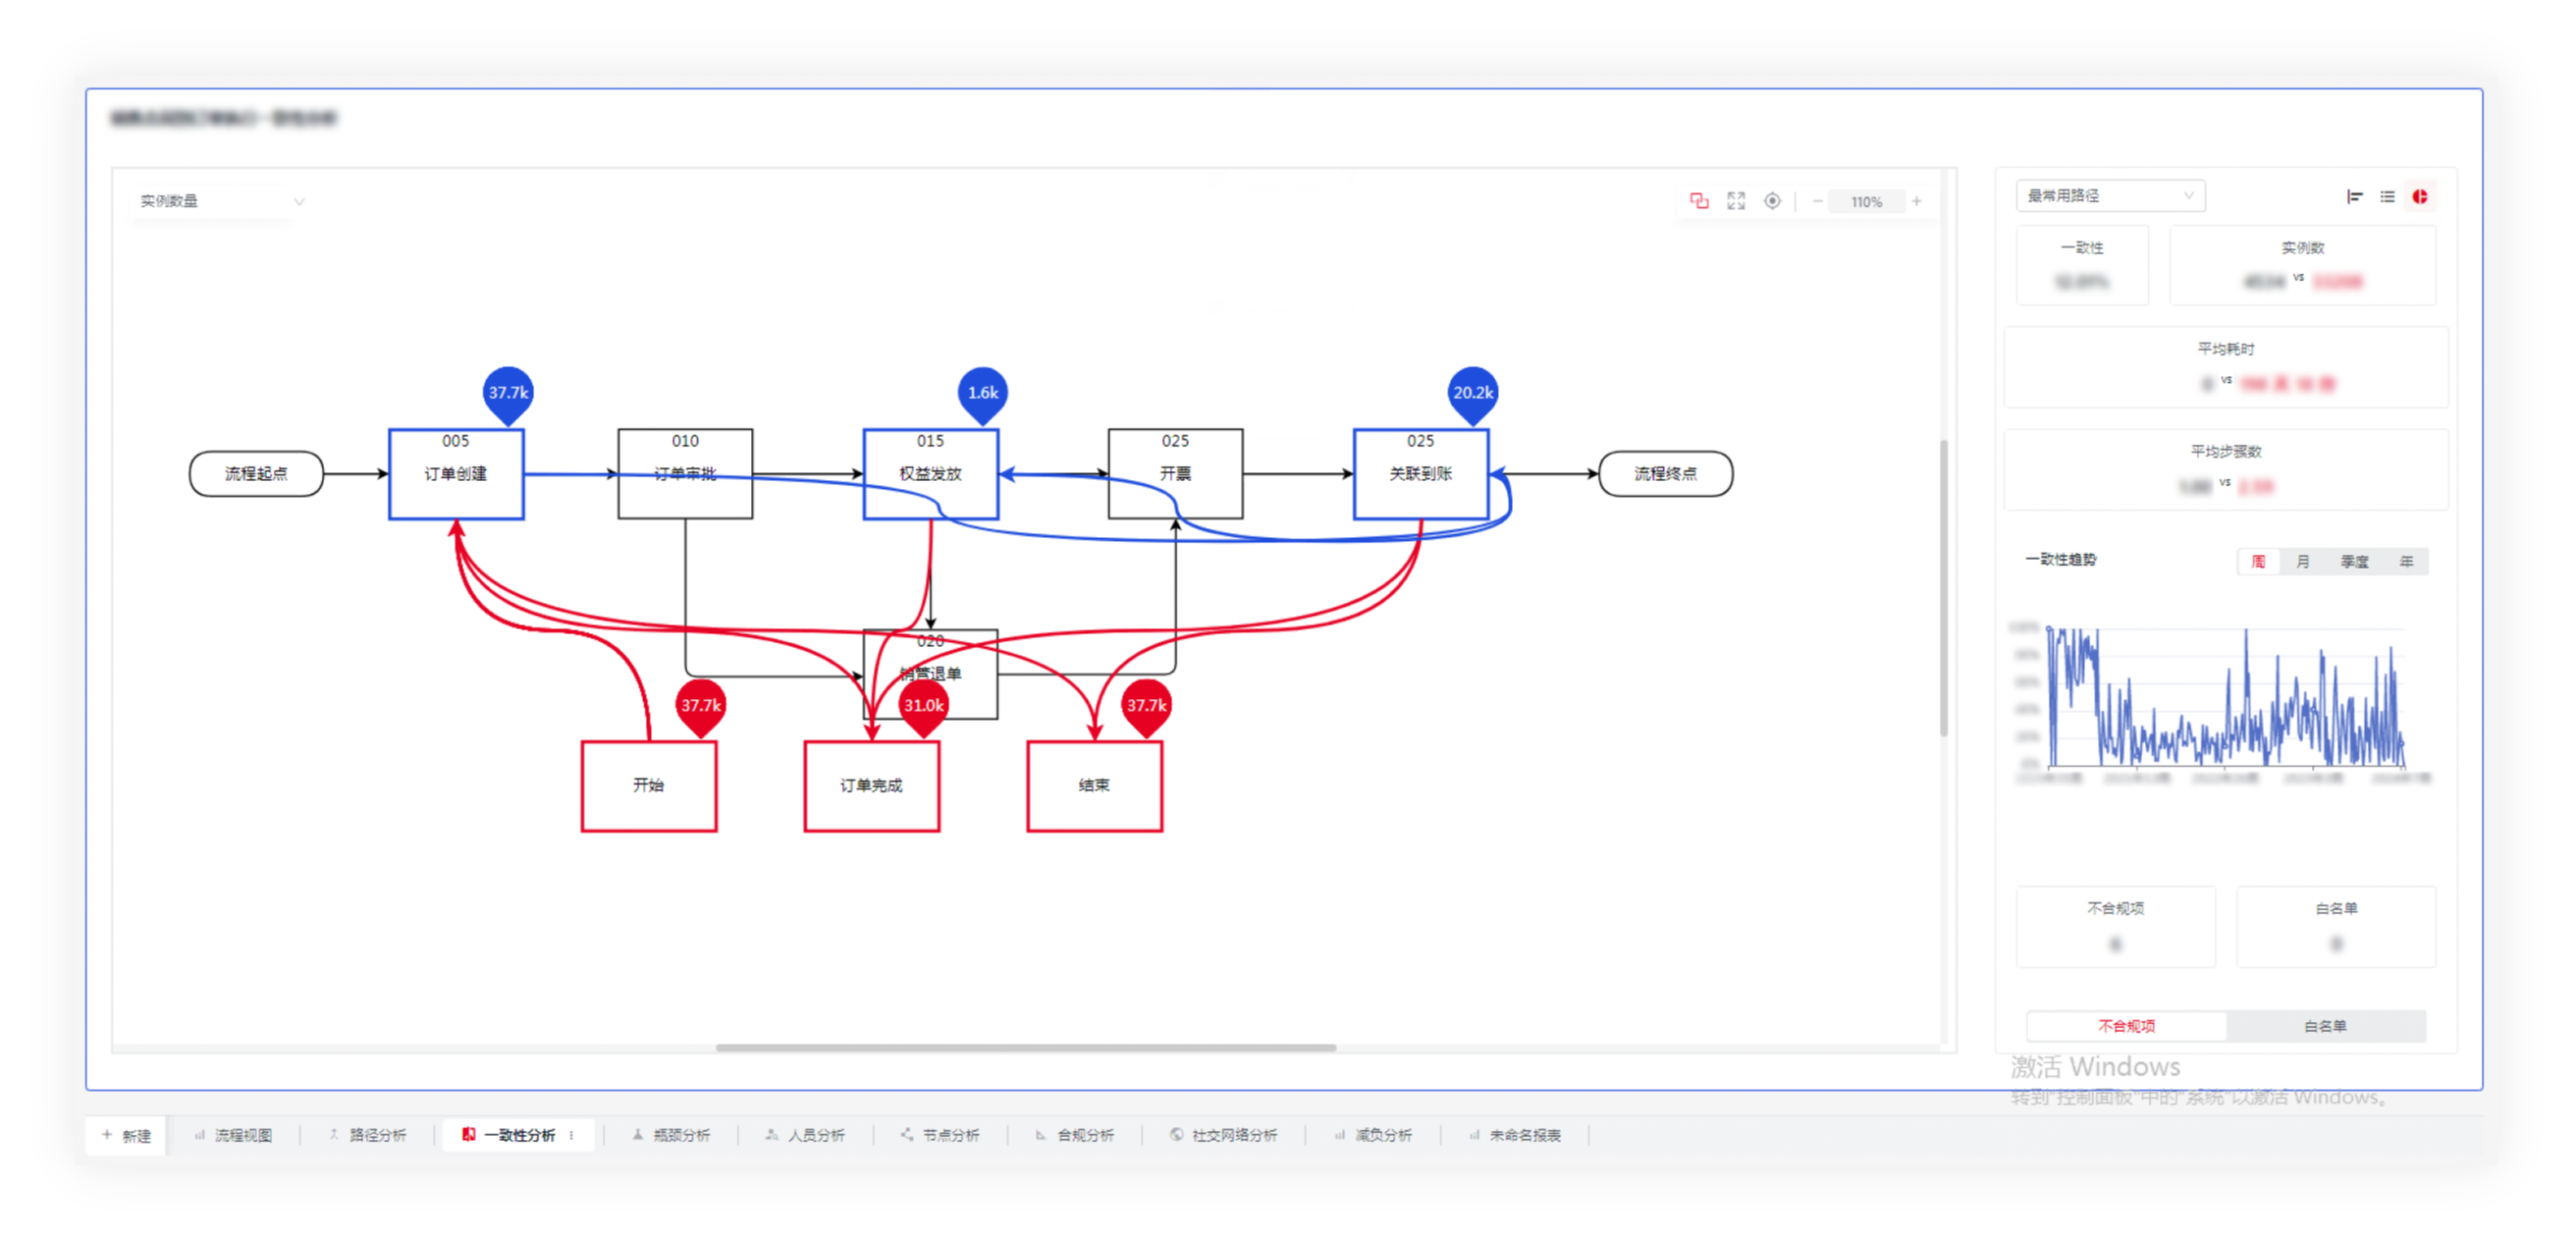
Task: Open the 瓶颈分析 tab
Action: click(672, 1135)
